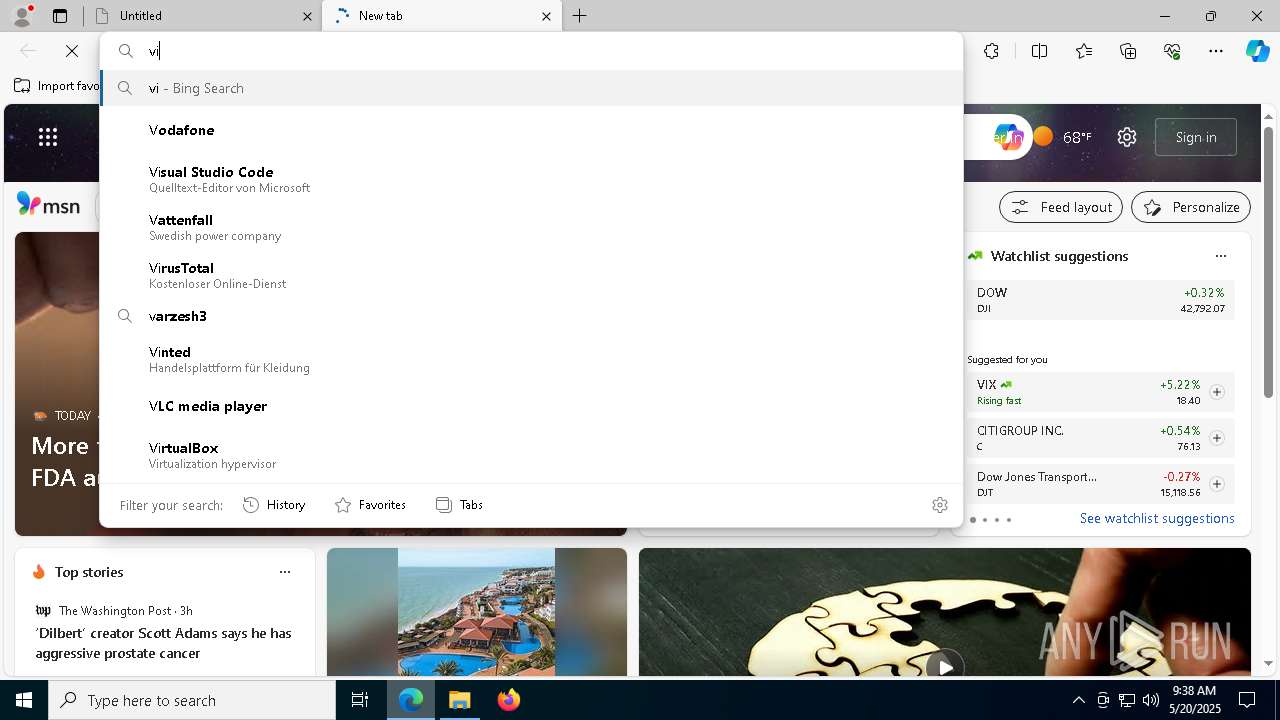The width and height of the screenshot is (1280, 720).
Task: Open the DOW watchlist row
Action: [x=1101, y=300]
